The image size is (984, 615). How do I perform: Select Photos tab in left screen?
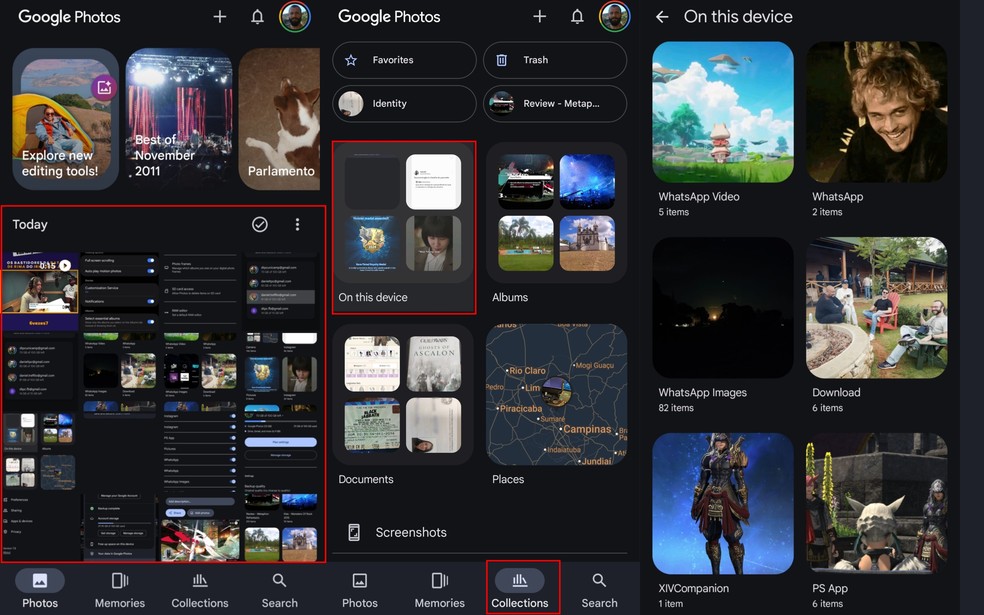coord(40,589)
